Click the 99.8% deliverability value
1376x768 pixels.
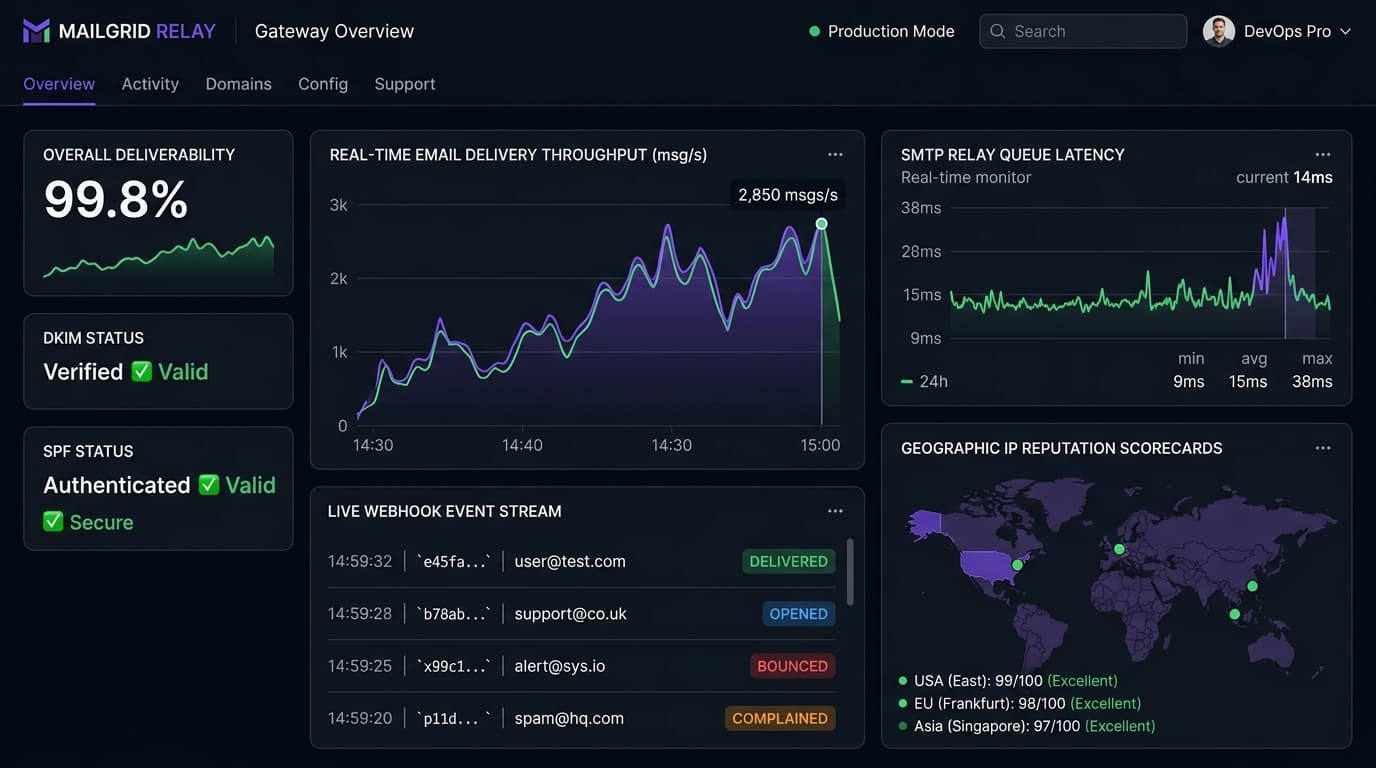pyautogui.click(x=116, y=200)
